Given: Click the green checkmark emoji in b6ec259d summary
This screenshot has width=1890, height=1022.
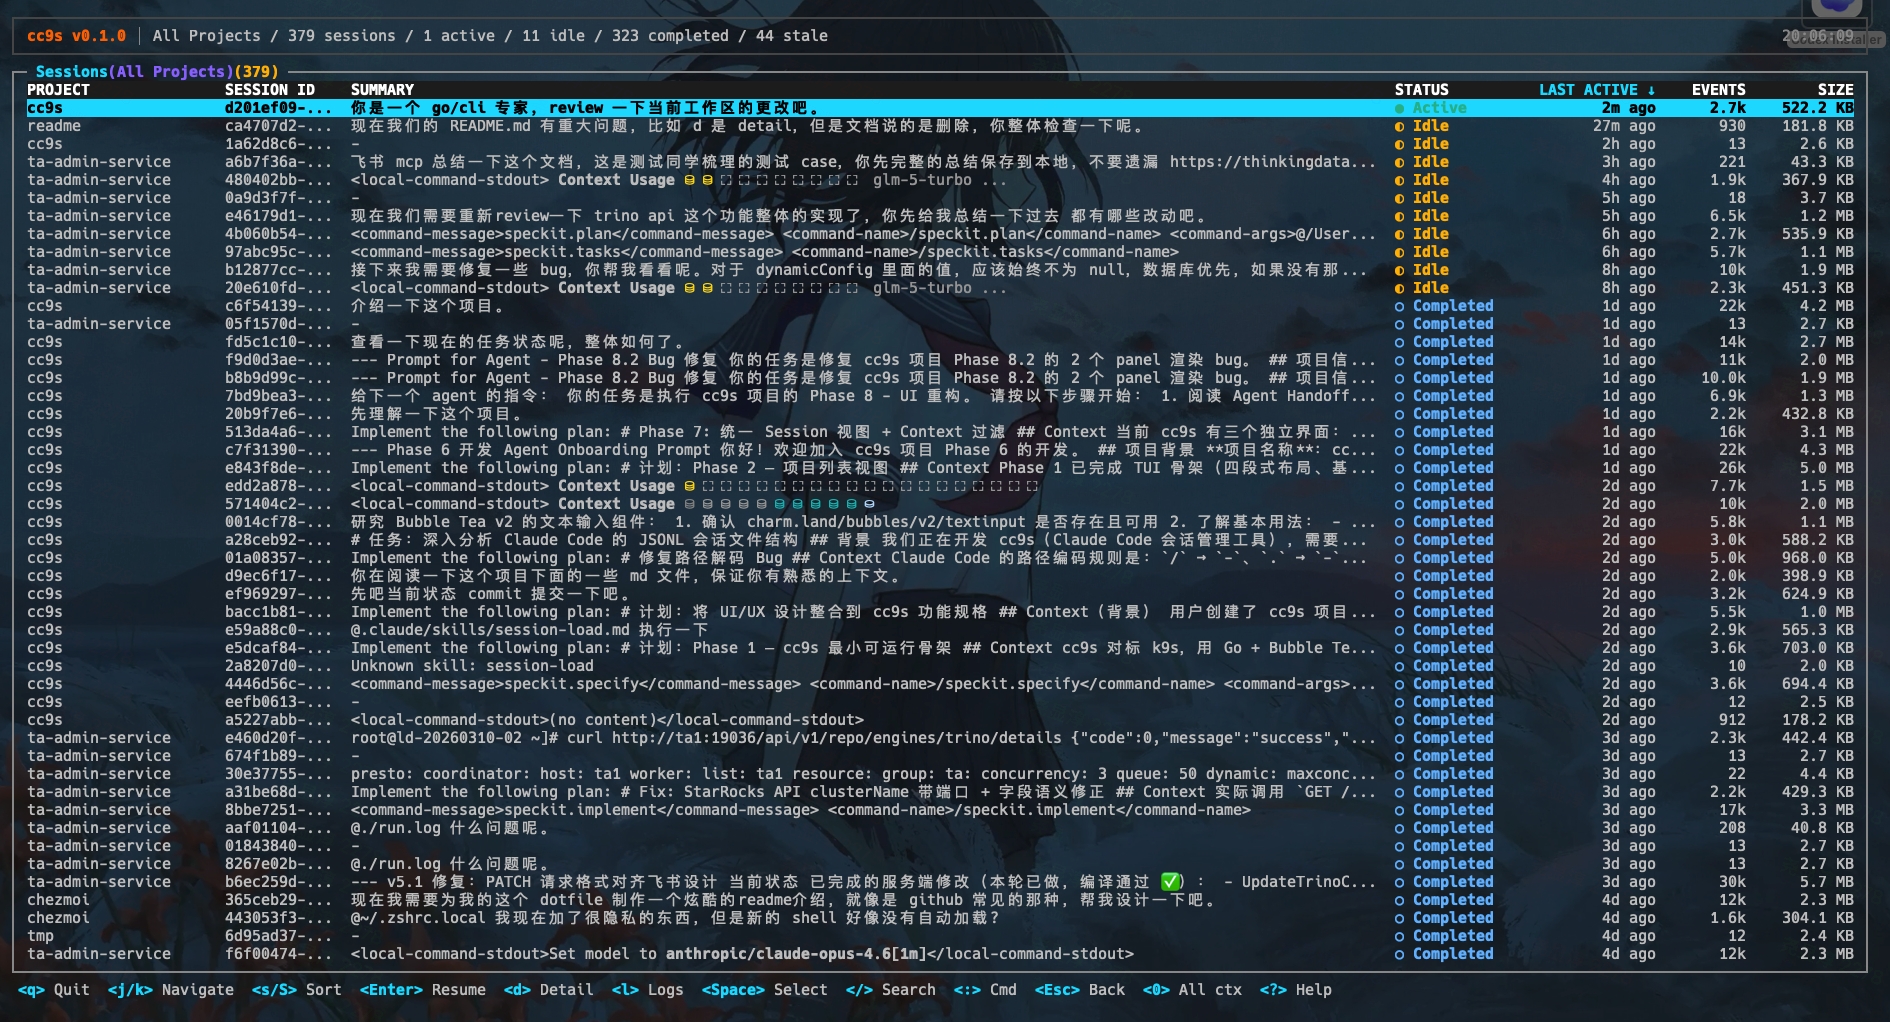Looking at the screenshot, I should 1171,882.
